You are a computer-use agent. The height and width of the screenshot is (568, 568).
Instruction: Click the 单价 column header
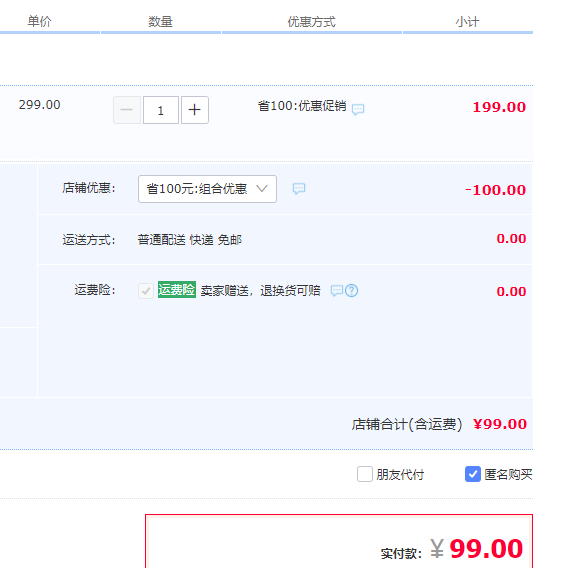39,21
